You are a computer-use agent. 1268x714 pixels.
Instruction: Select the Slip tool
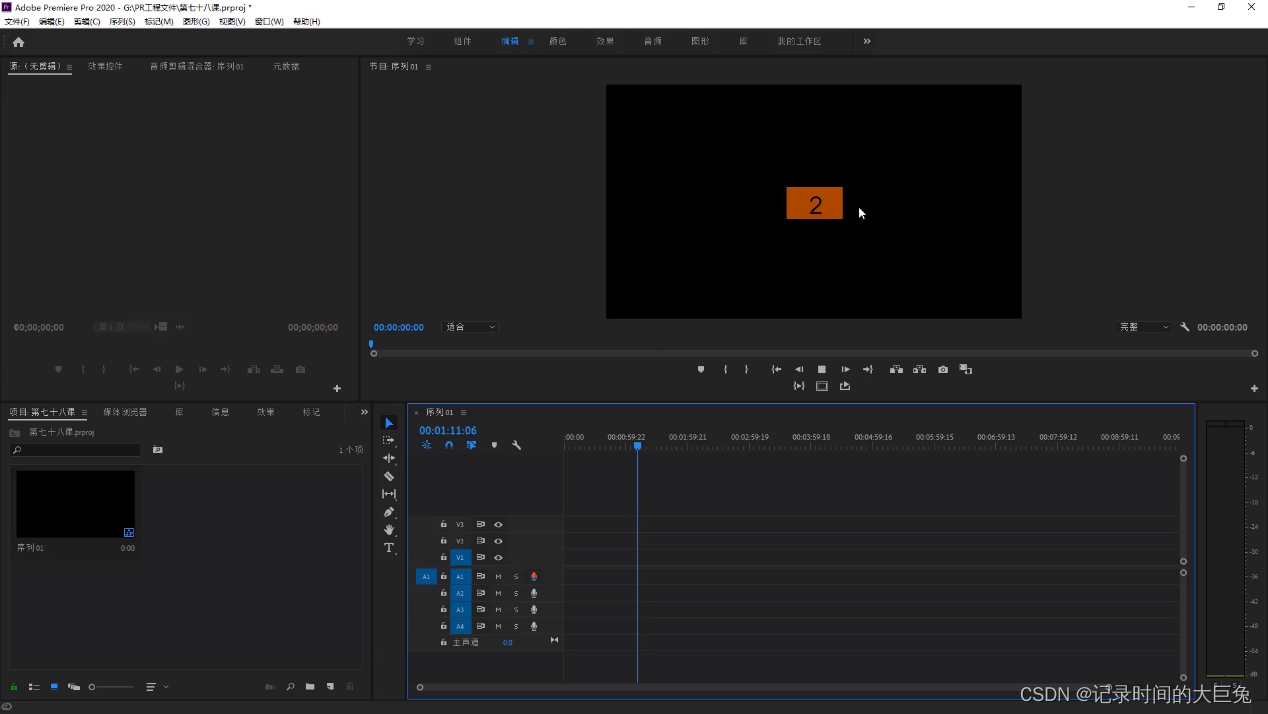[389, 494]
